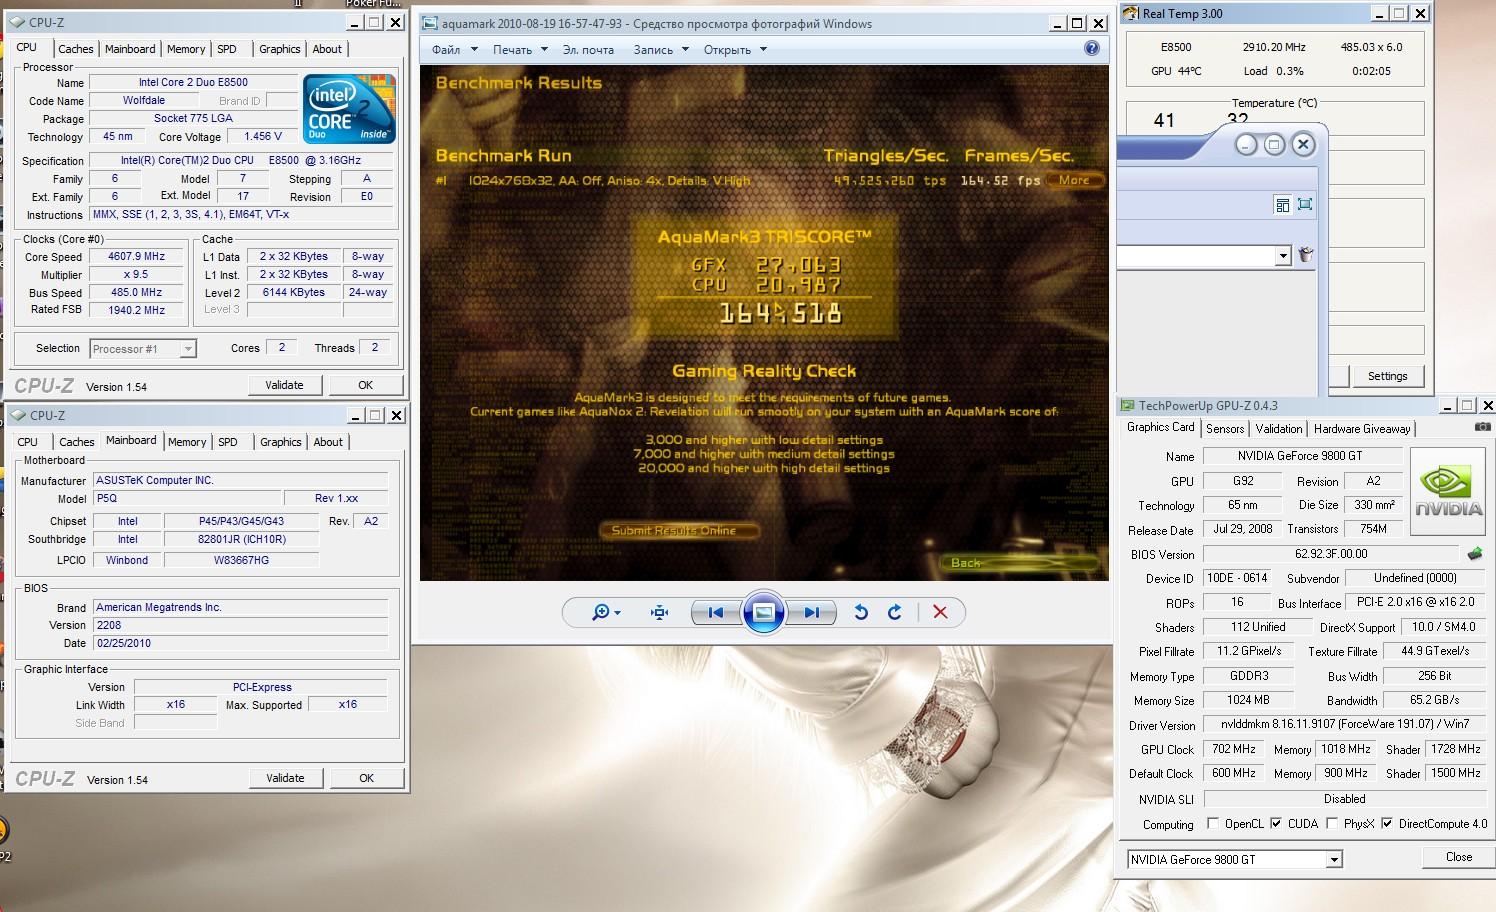
Task: Click layout view icon in hidden window
Action: pyautogui.click(x=1282, y=204)
